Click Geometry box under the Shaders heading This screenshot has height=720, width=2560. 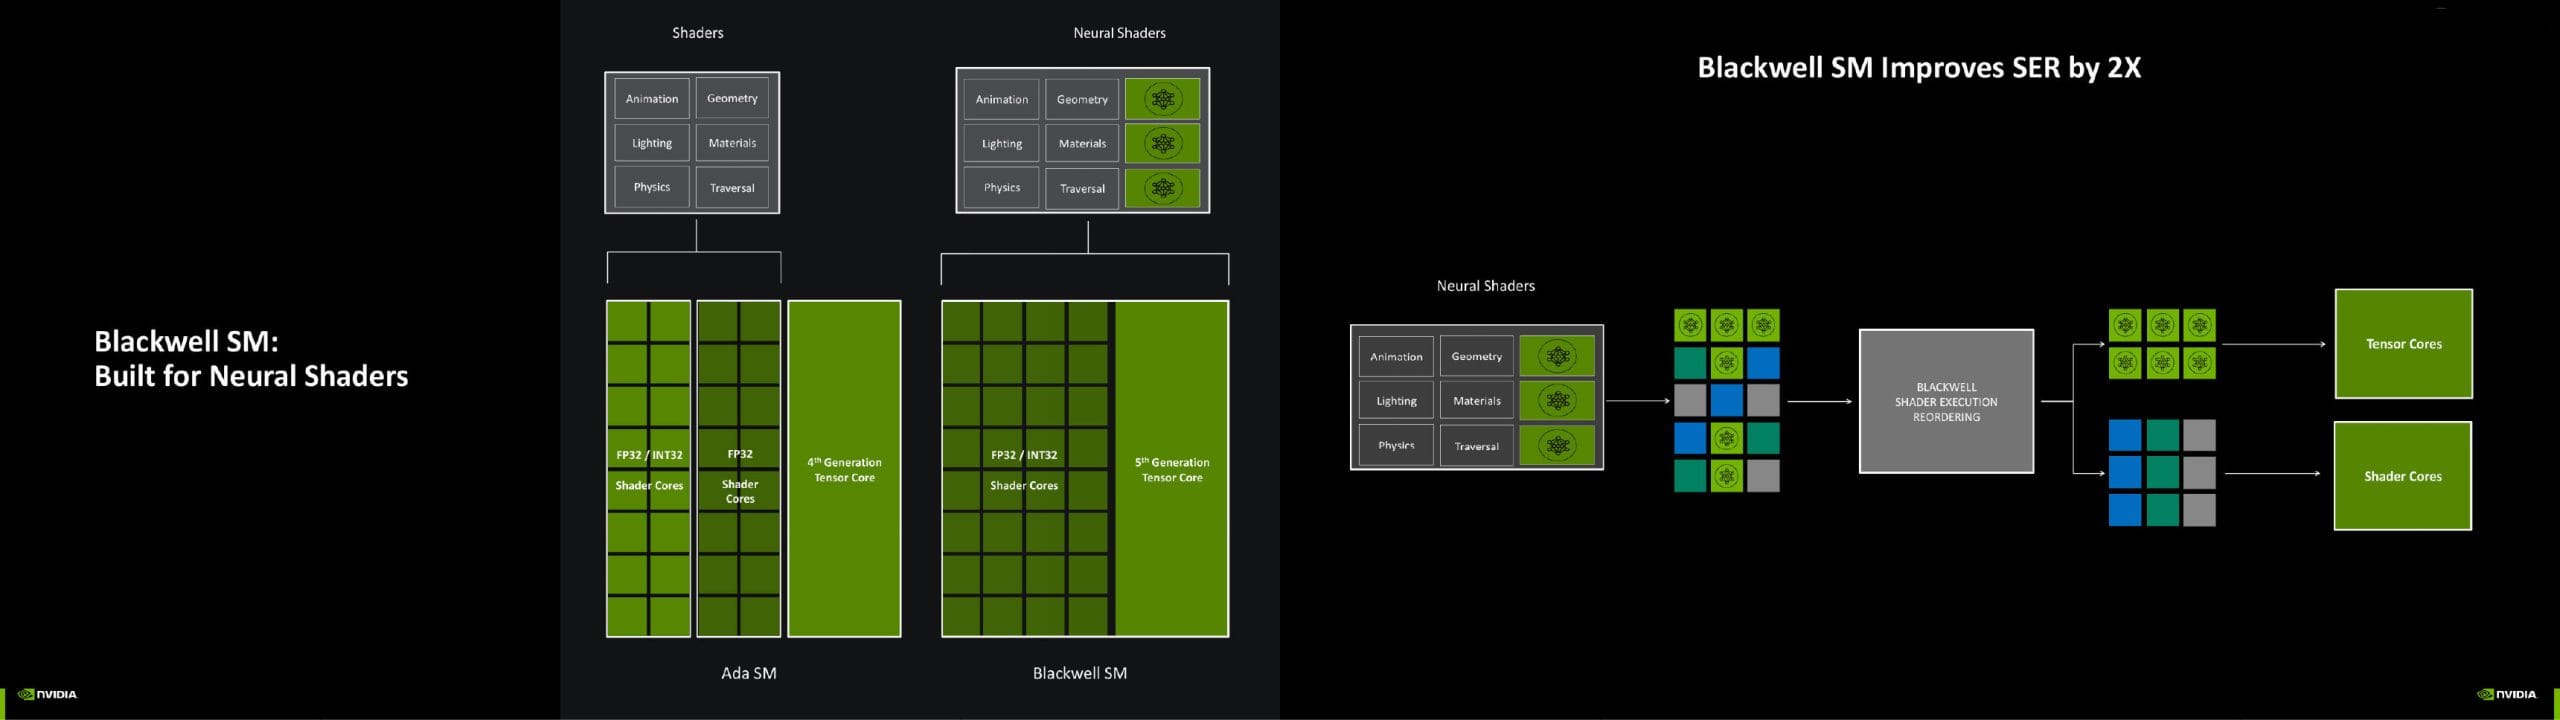(x=732, y=98)
